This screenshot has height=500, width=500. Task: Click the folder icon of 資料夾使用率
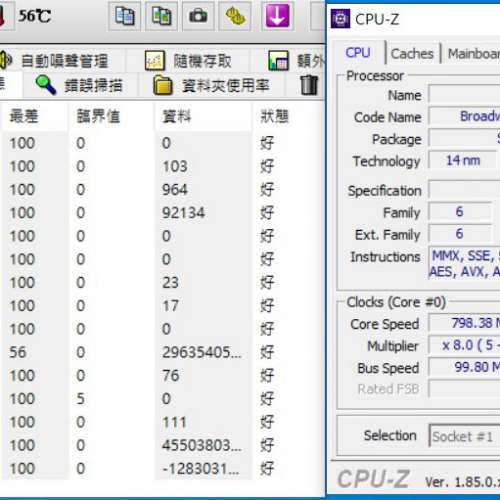[163, 86]
